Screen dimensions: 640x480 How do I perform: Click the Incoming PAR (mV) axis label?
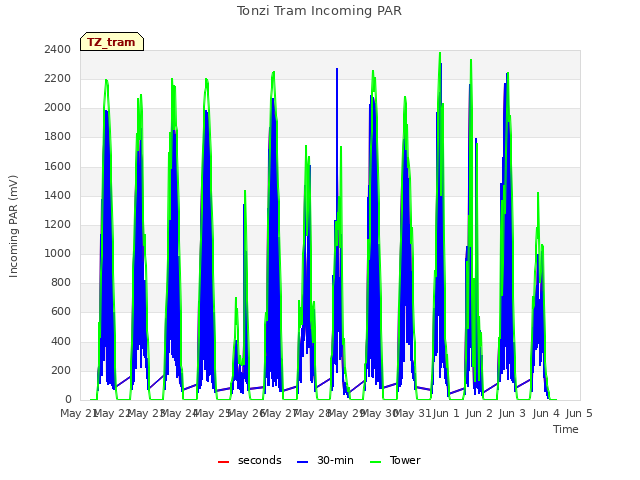pos(13,227)
